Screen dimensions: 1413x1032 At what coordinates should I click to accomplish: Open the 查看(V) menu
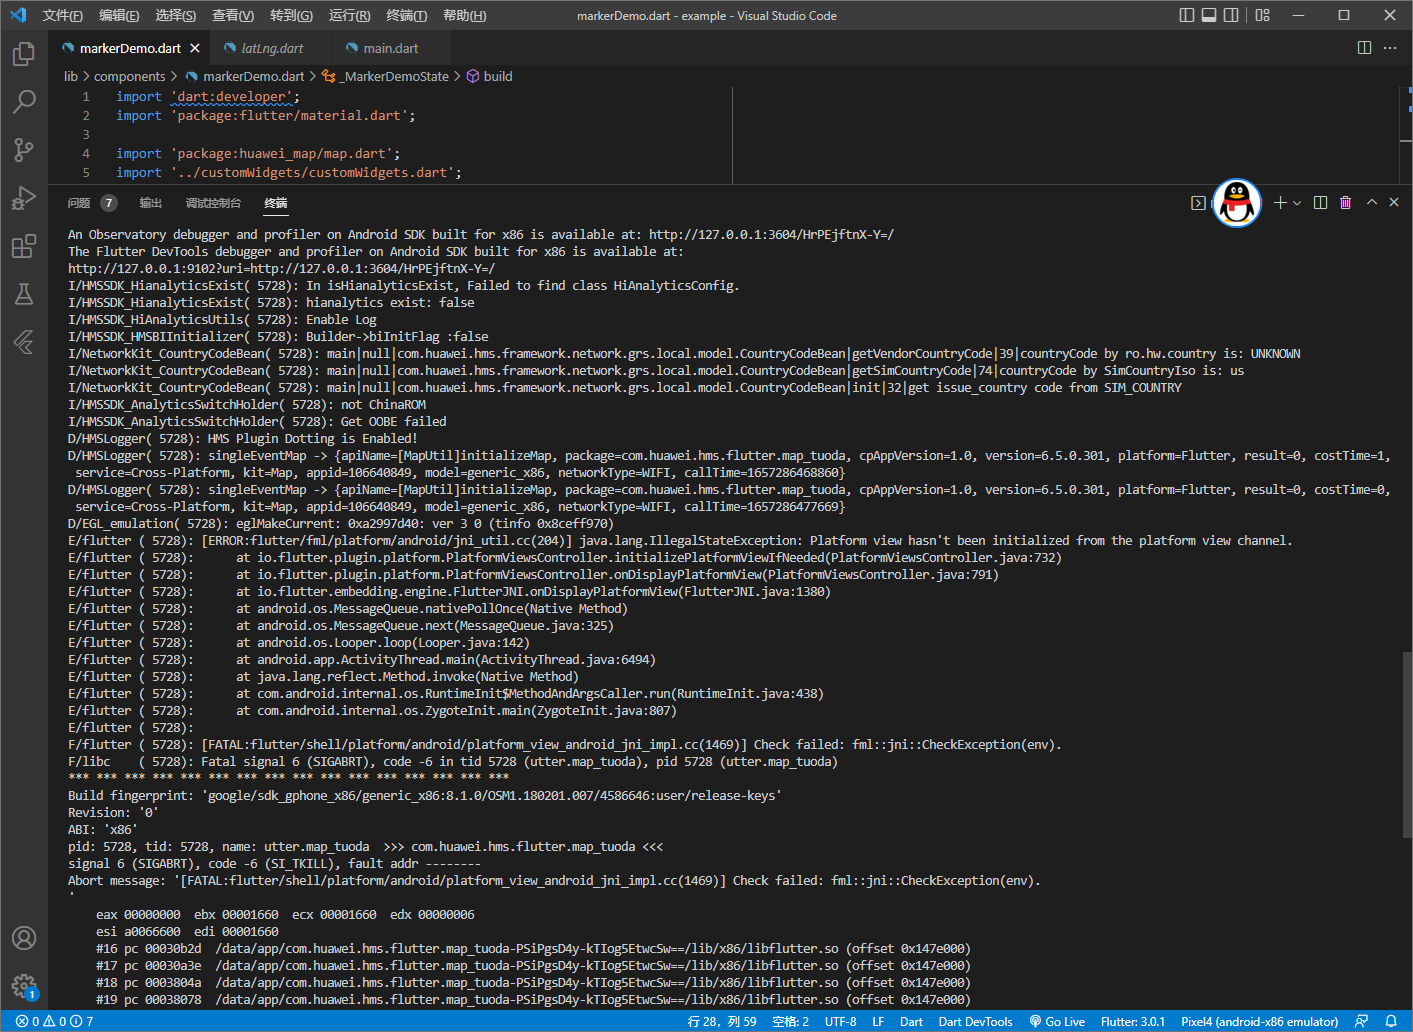pos(233,15)
